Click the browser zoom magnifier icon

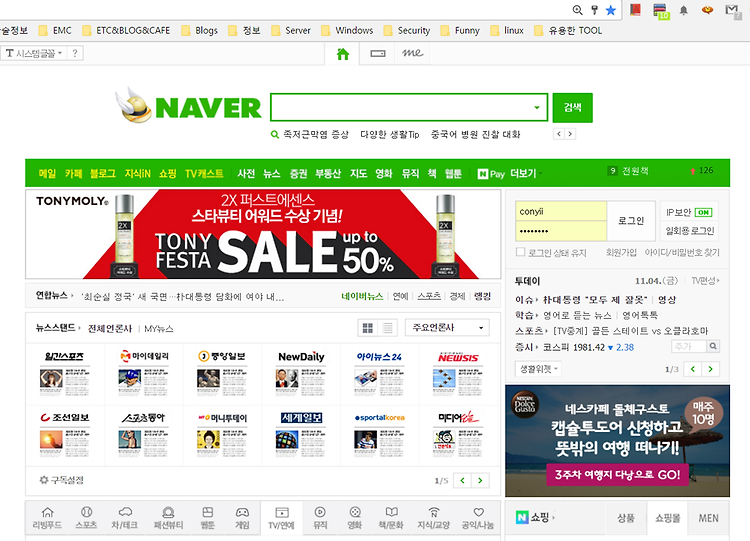click(x=578, y=10)
